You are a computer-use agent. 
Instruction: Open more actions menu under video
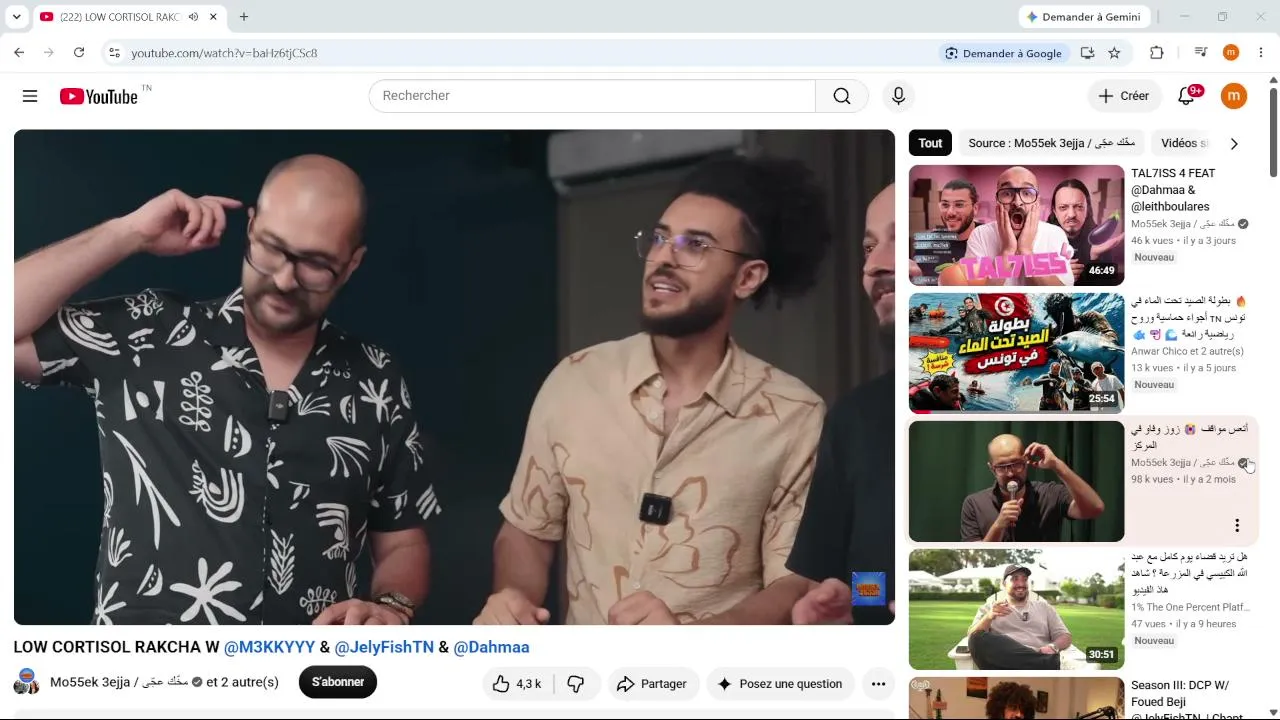878,684
